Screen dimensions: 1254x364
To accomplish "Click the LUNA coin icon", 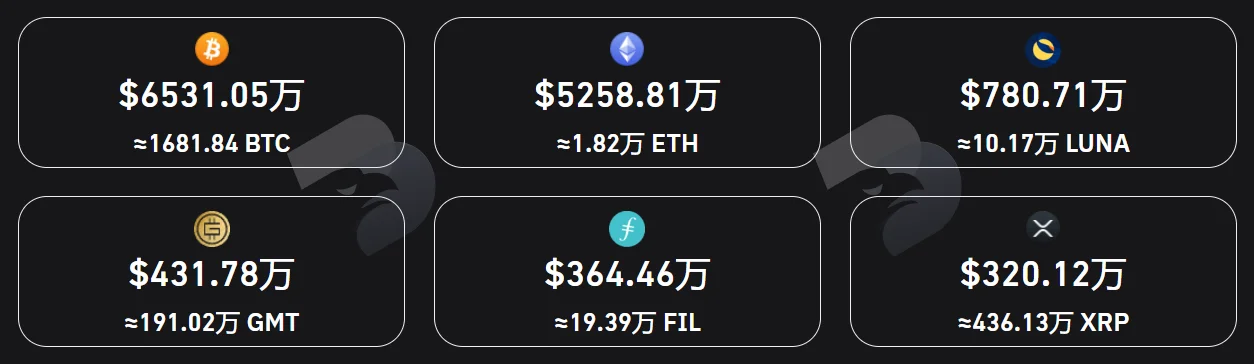I will 1043,48.
